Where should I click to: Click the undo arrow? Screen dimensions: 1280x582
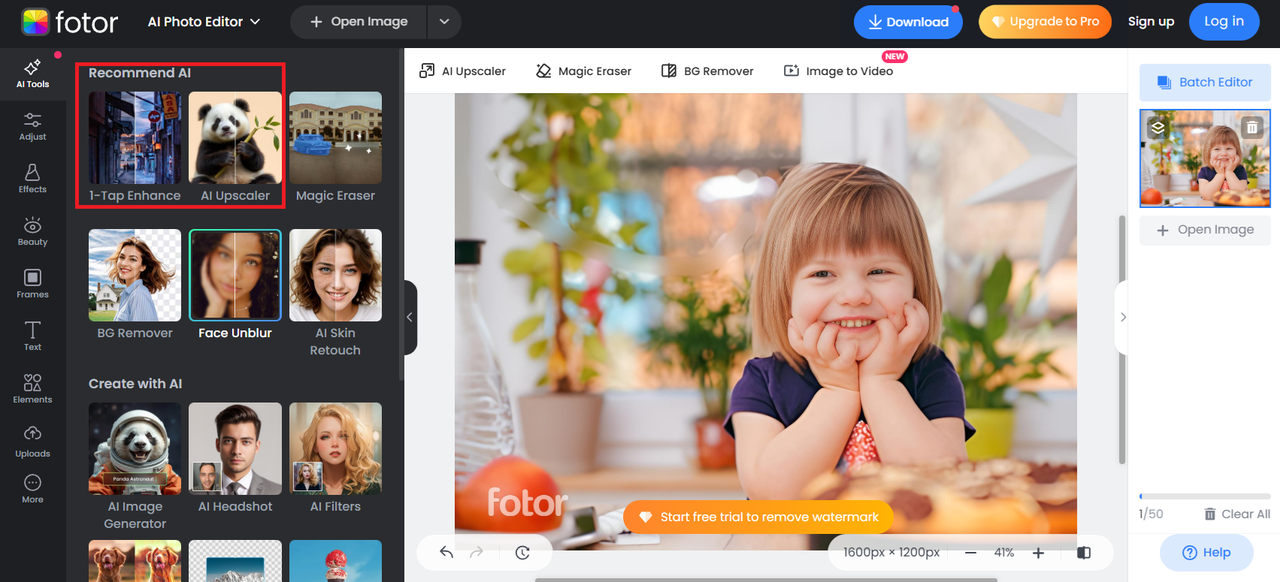(x=446, y=552)
